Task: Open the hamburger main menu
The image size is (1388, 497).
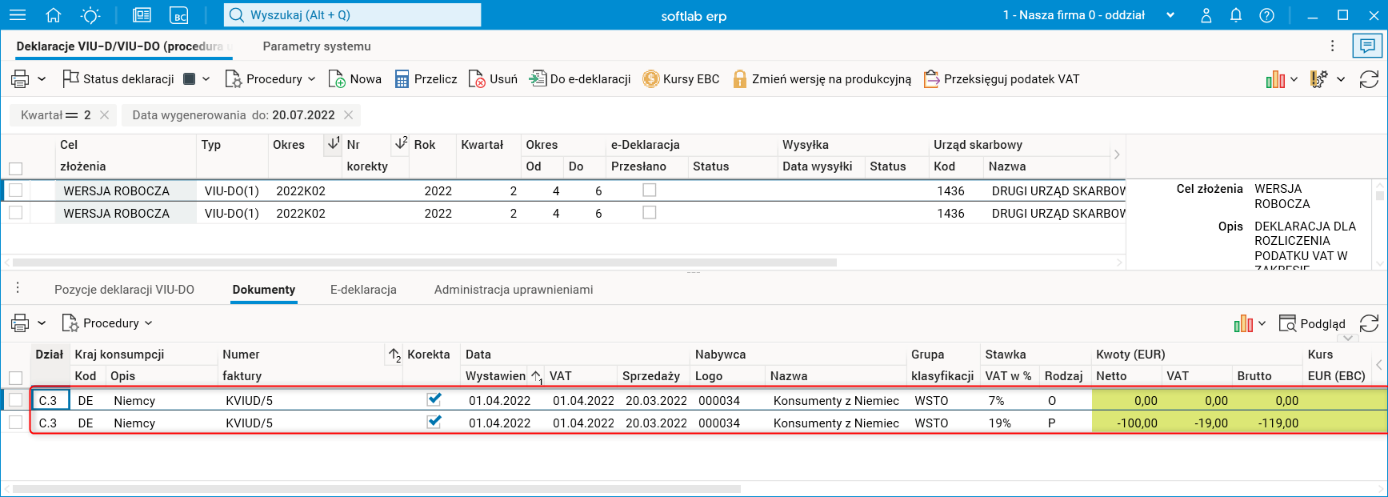Action: tap(17, 15)
